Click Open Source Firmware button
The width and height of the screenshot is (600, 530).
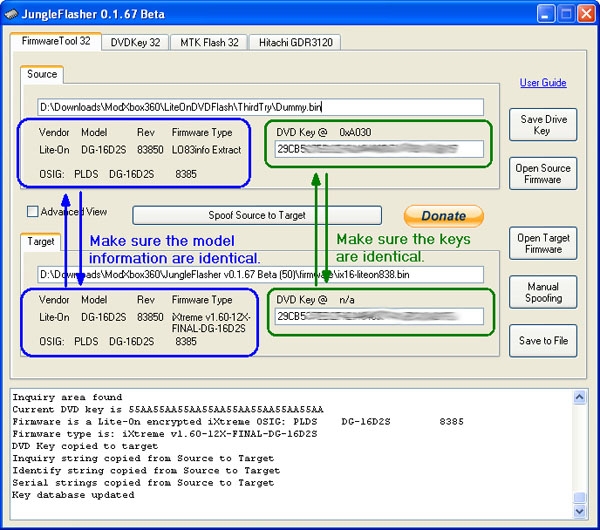click(543, 174)
